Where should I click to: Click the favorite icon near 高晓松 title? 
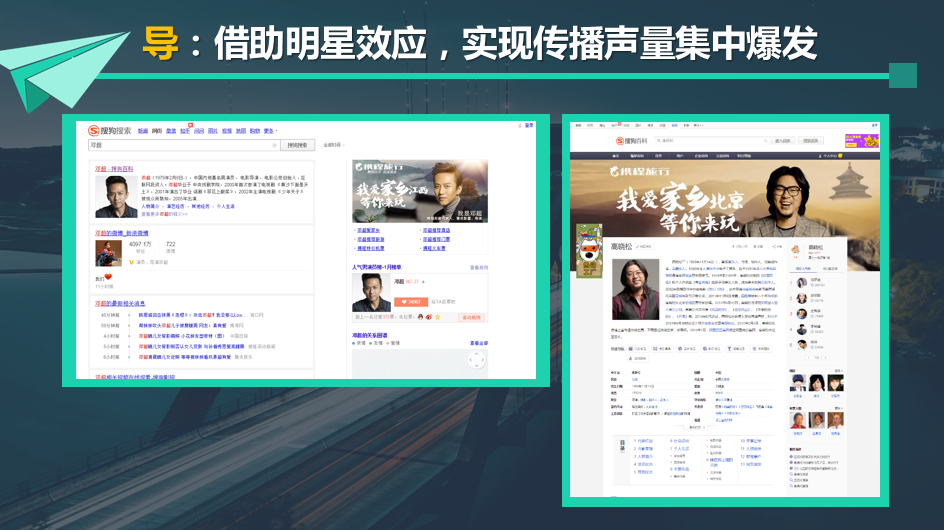[x=755, y=246]
